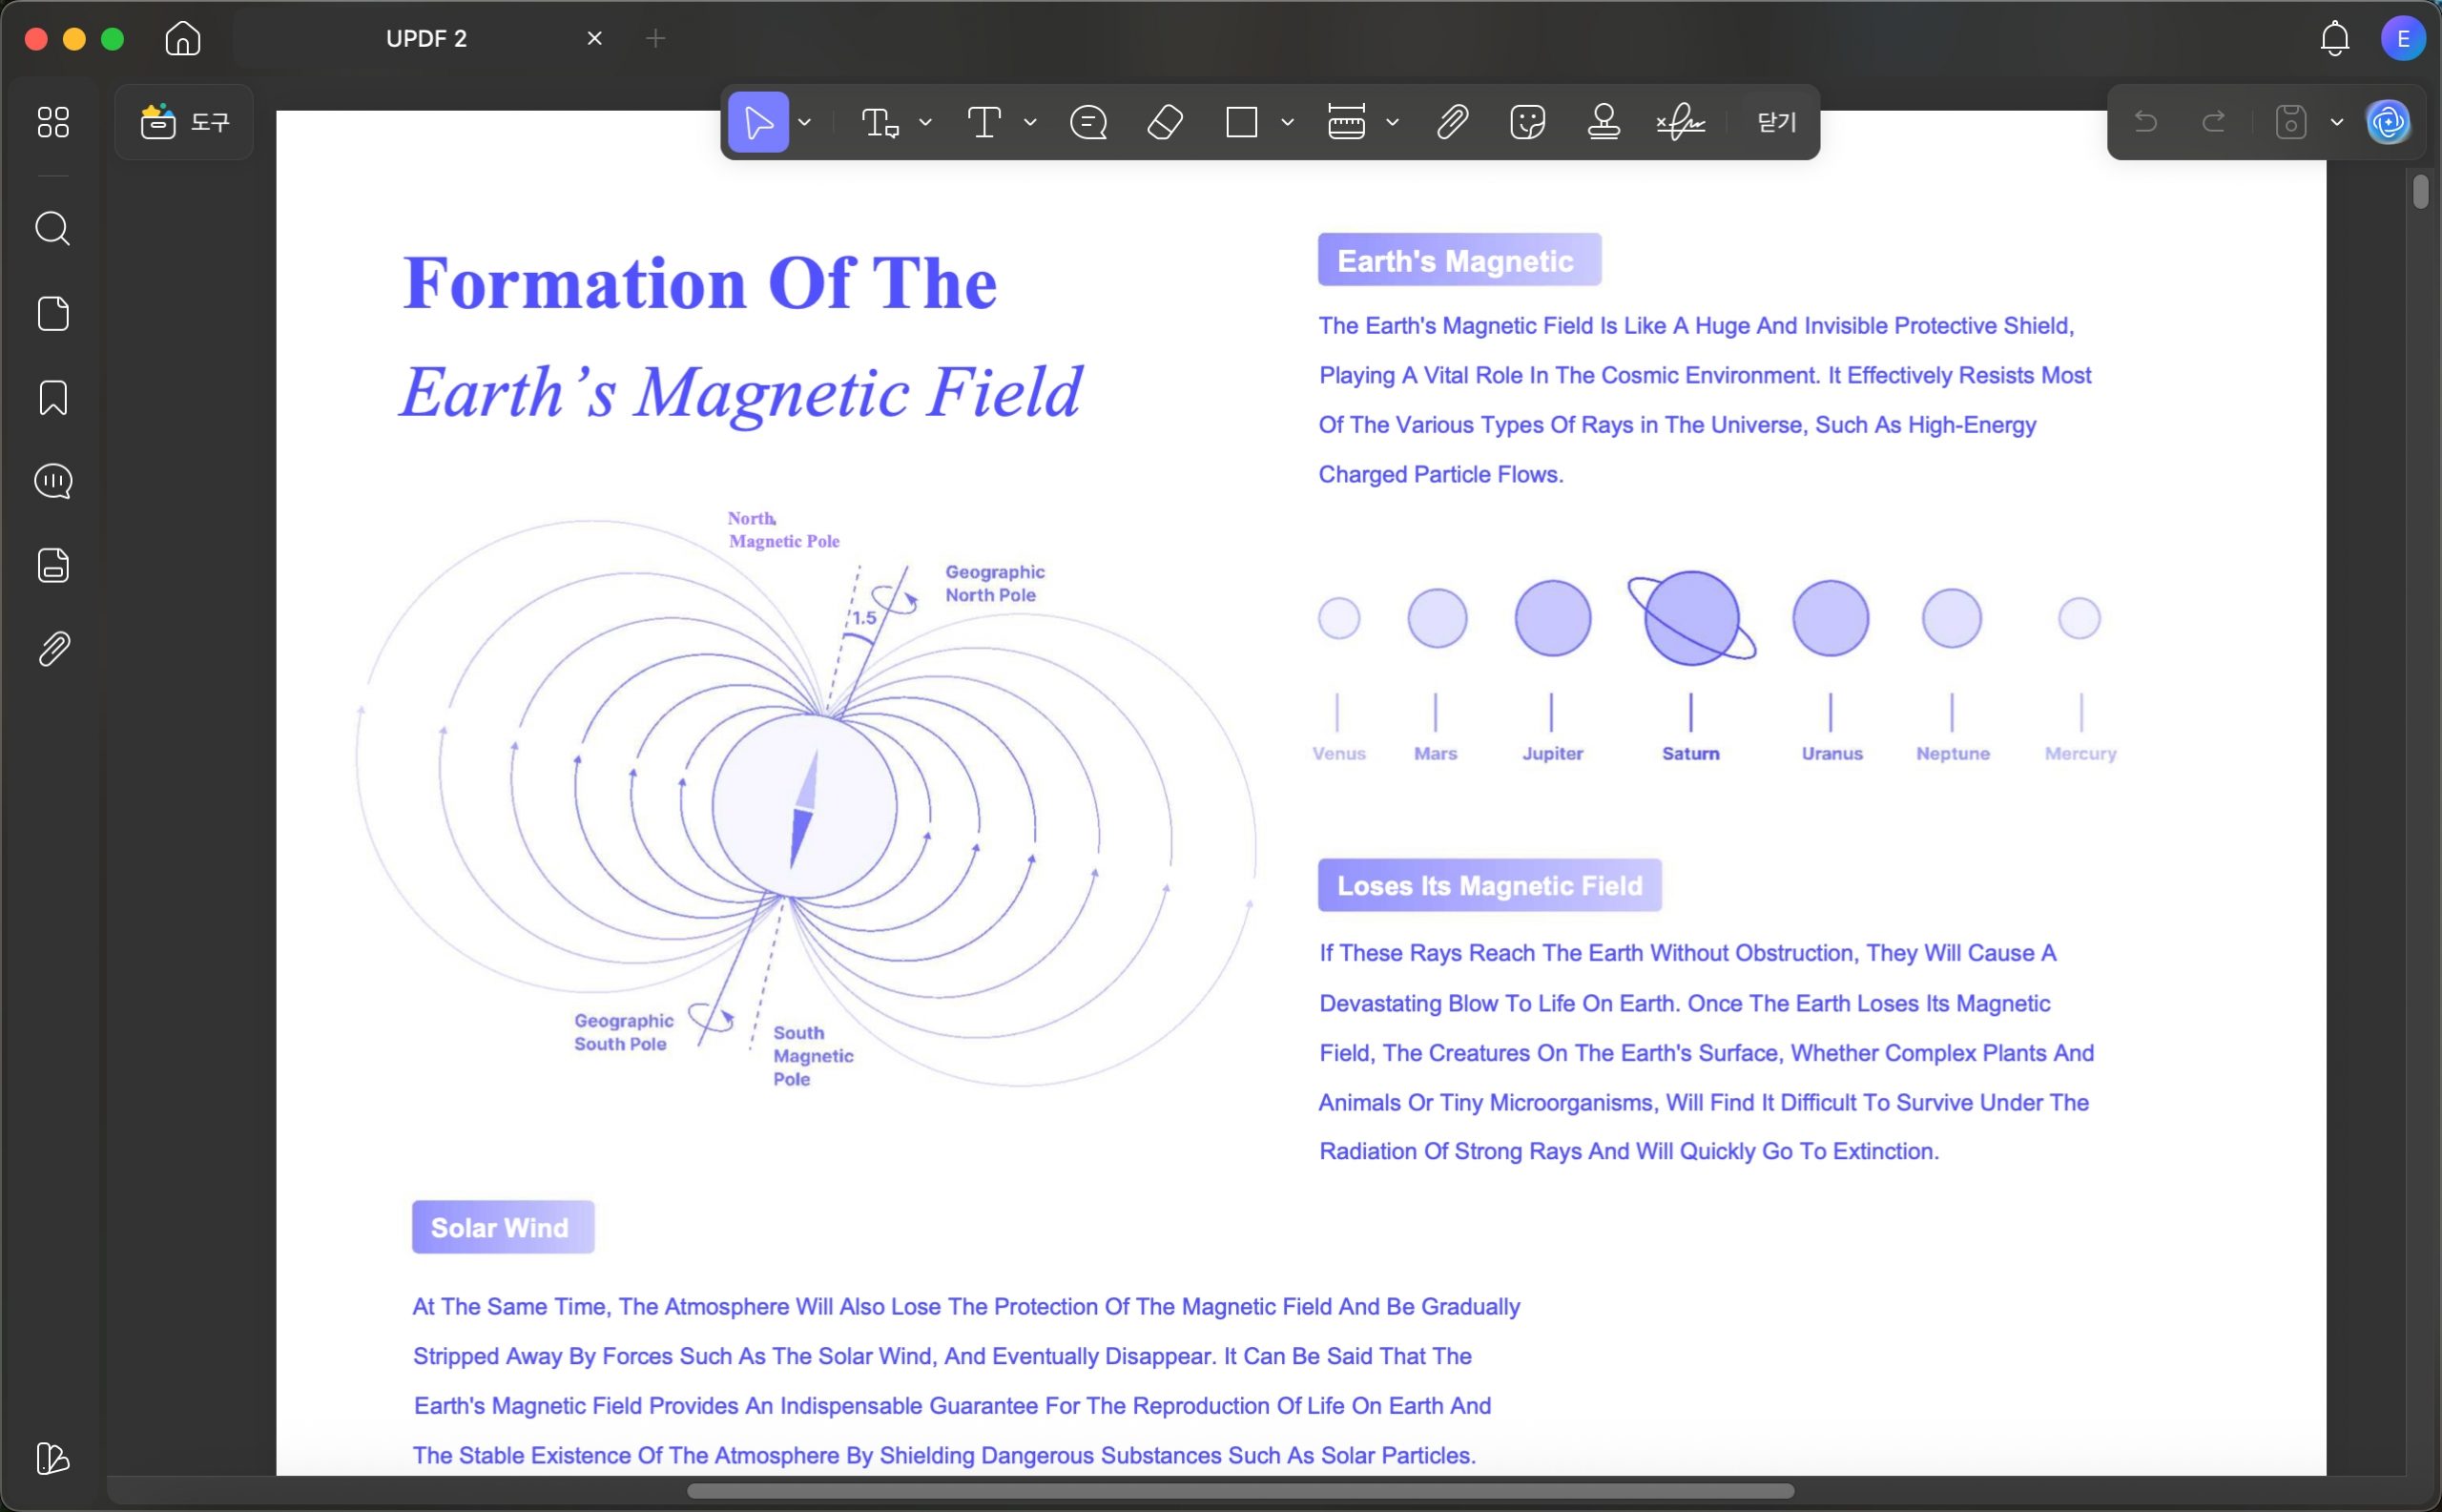Open thumbnails grid view in sidebar
This screenshot has height=1512, width=2442.
(x=53, y=122)
